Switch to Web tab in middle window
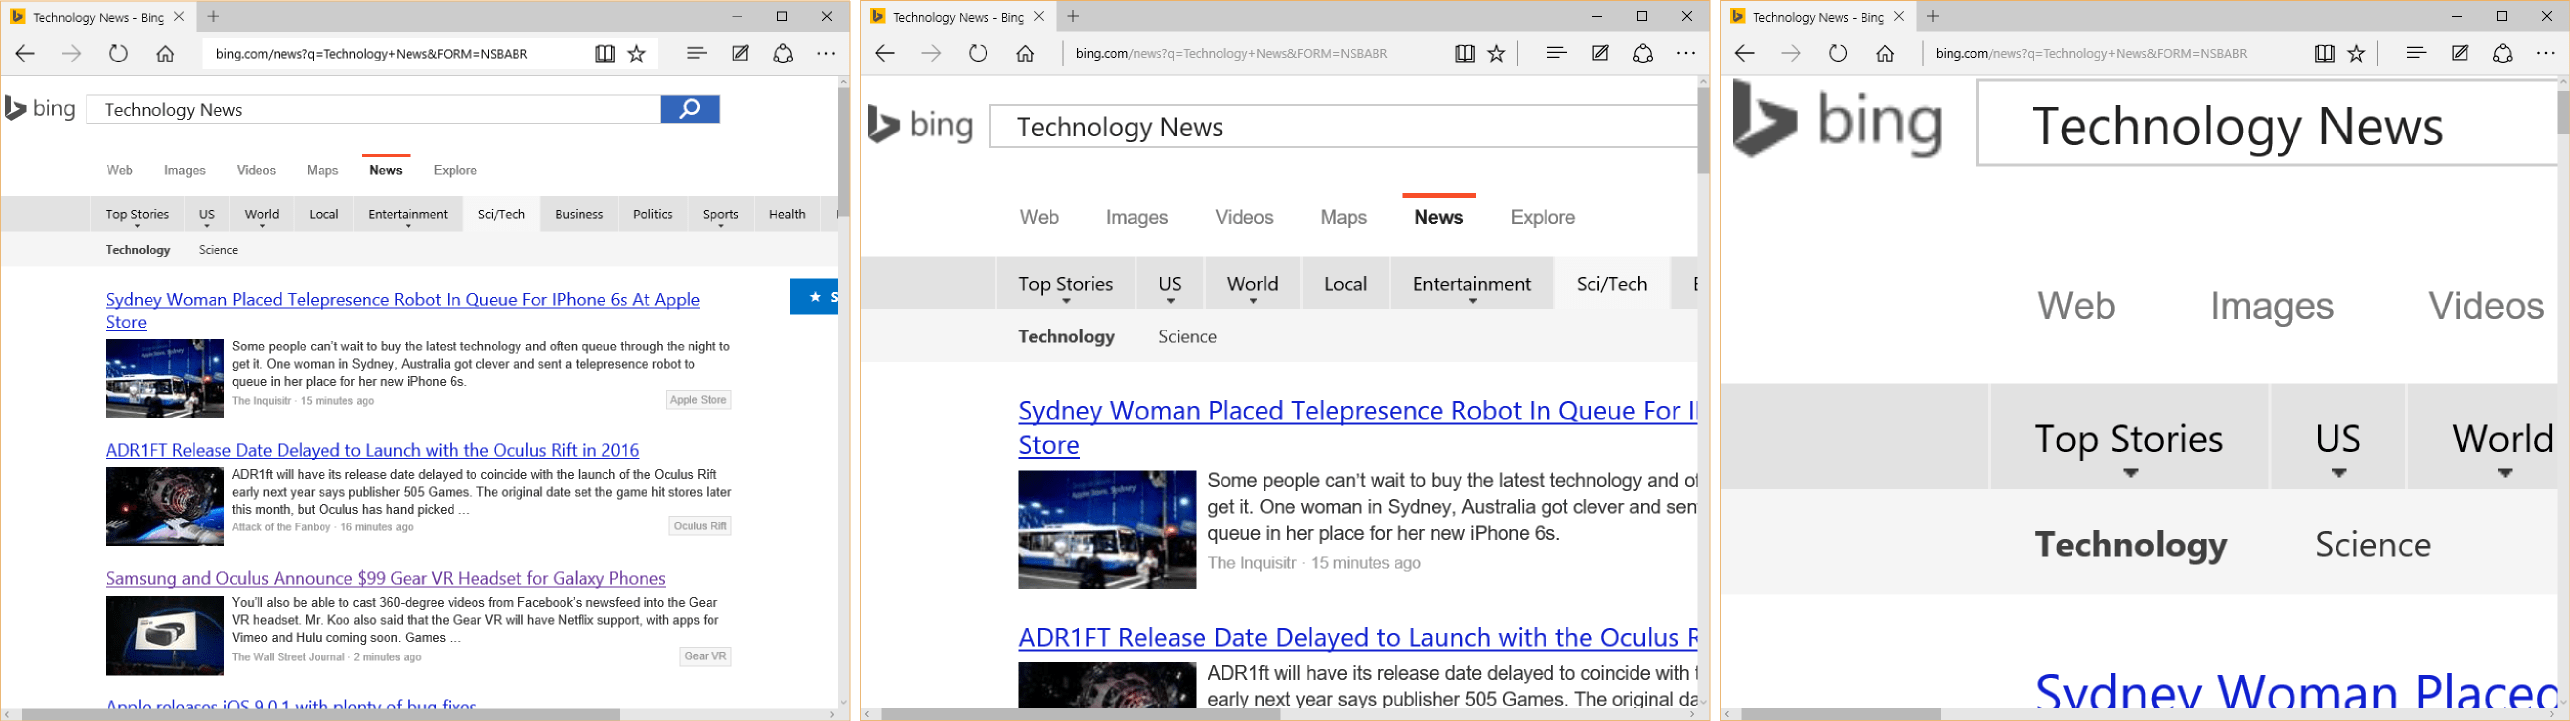2570x721 pixels. coord(1039,217)
